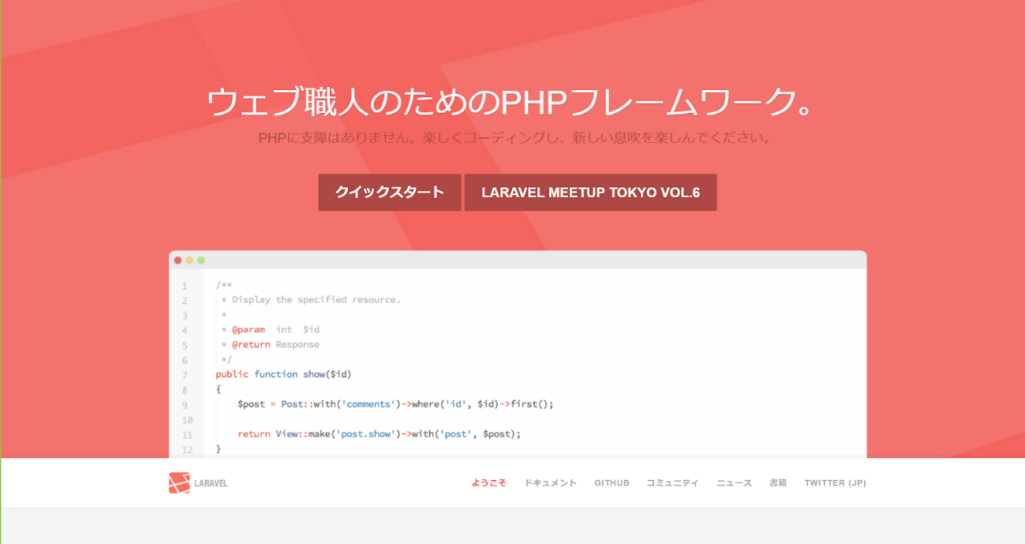Viewport: 1025px width, 544px height.
Task: Open LARAVEL MEETUP TOKYO VOL.6 button
Action: click(x=590, y=192)
